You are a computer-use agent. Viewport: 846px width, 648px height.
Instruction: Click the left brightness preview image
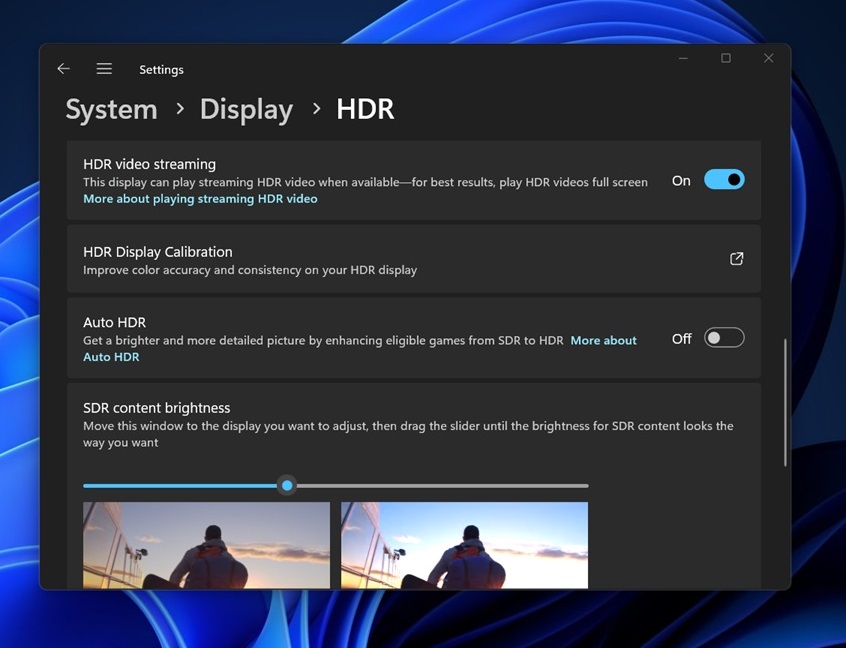(206, 545)
